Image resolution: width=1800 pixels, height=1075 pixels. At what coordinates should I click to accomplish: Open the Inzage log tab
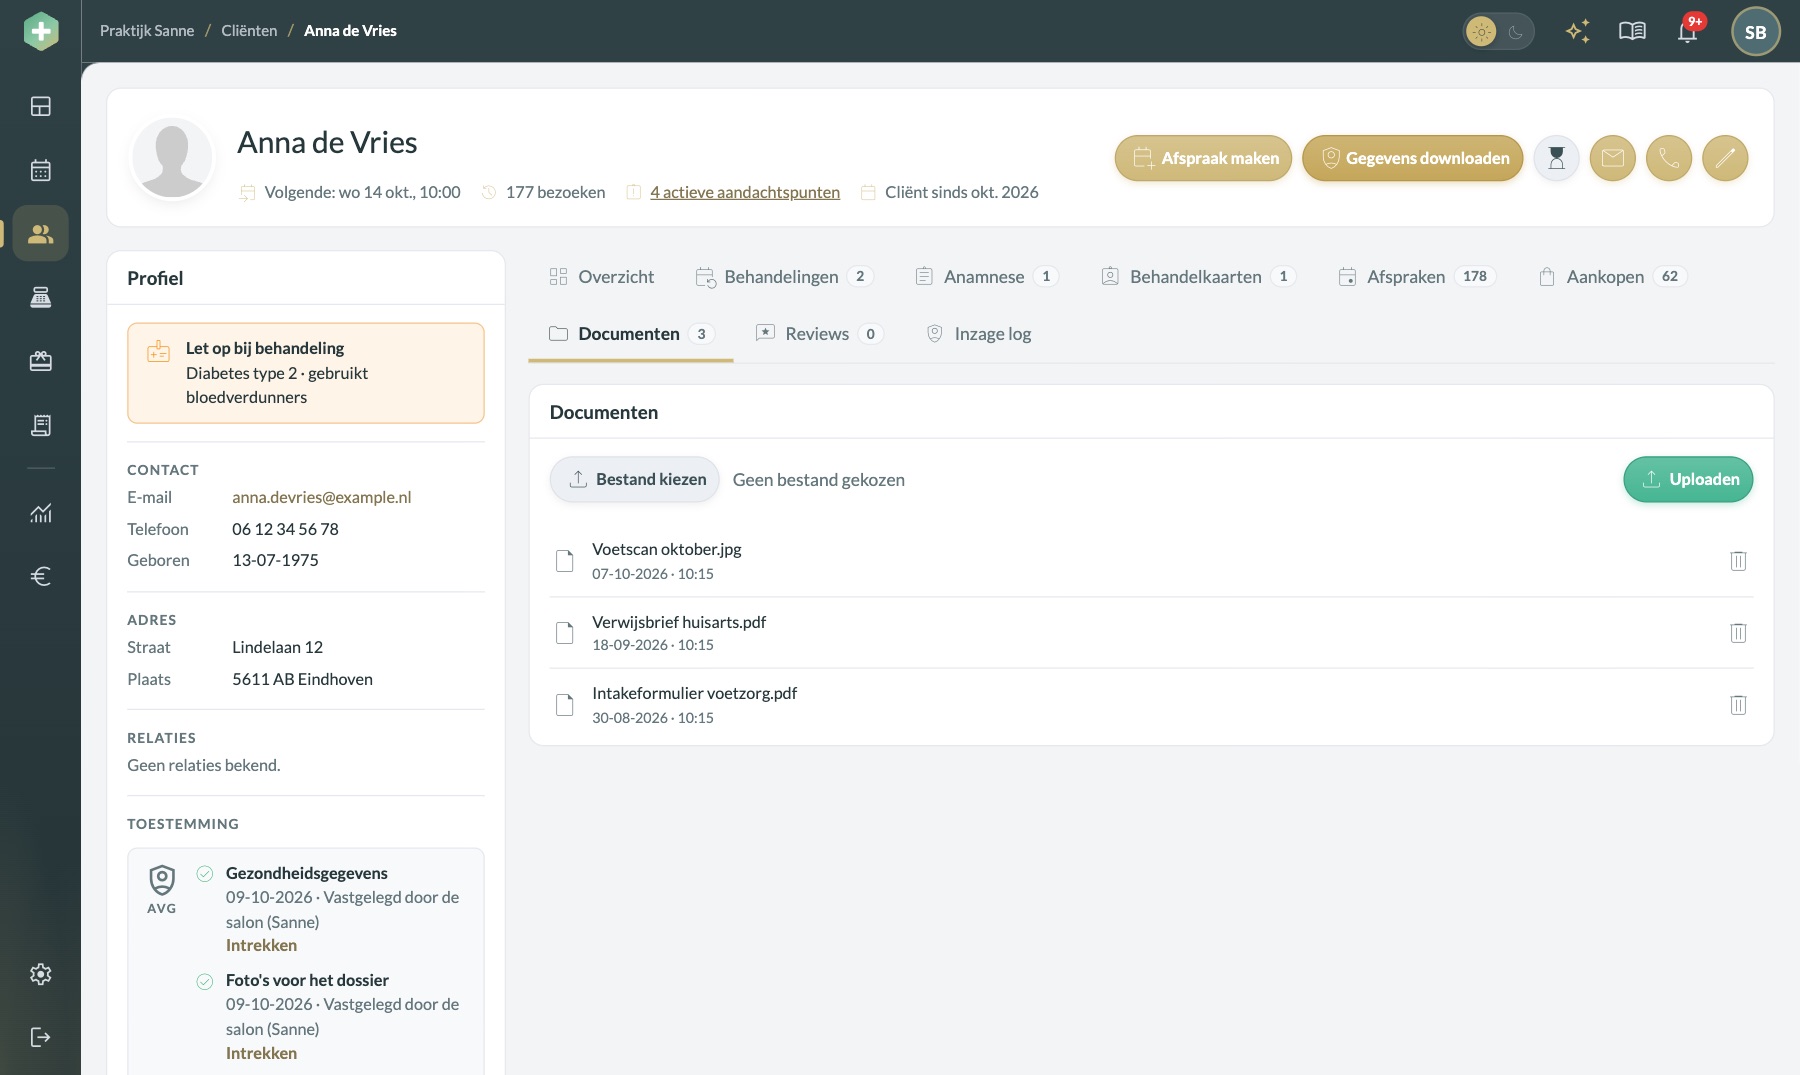(979, 334)
